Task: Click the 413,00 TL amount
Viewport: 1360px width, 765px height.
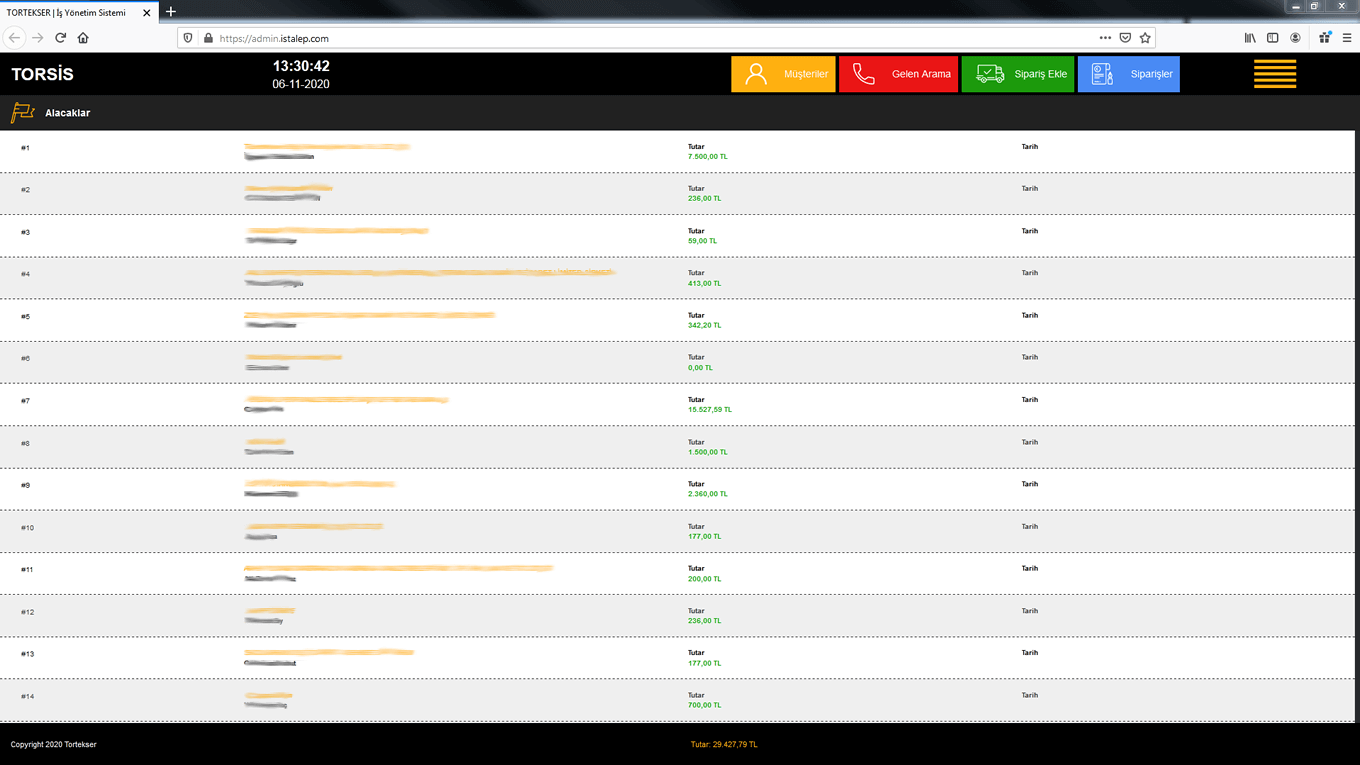Action: pos(704,283)
